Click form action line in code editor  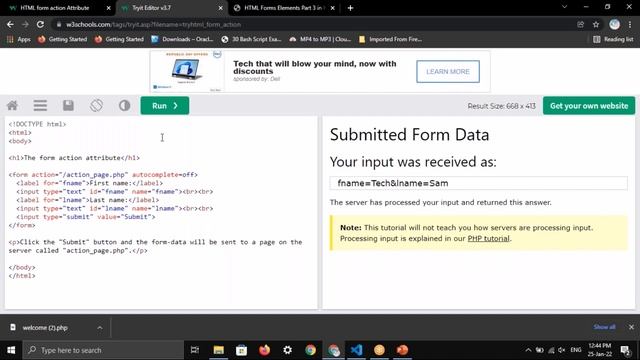click(103, 175)
